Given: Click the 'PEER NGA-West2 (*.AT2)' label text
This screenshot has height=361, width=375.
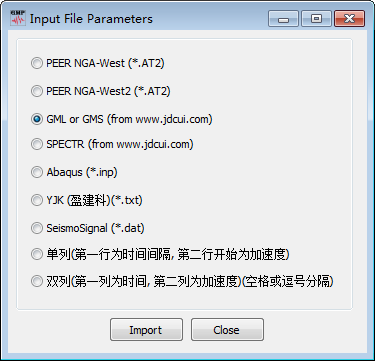Looking at the screenshot, I should tap(108, 91).
